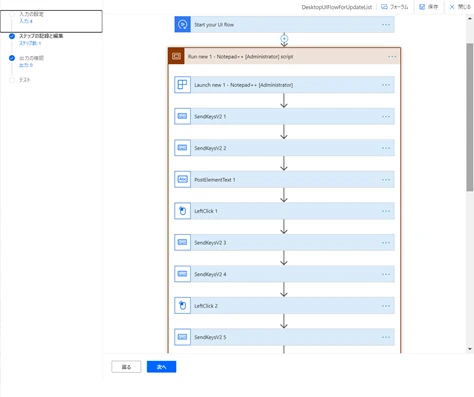Open more options for SendKeysV2 3
Screen dimensions: 474x397
coord(386,243)
